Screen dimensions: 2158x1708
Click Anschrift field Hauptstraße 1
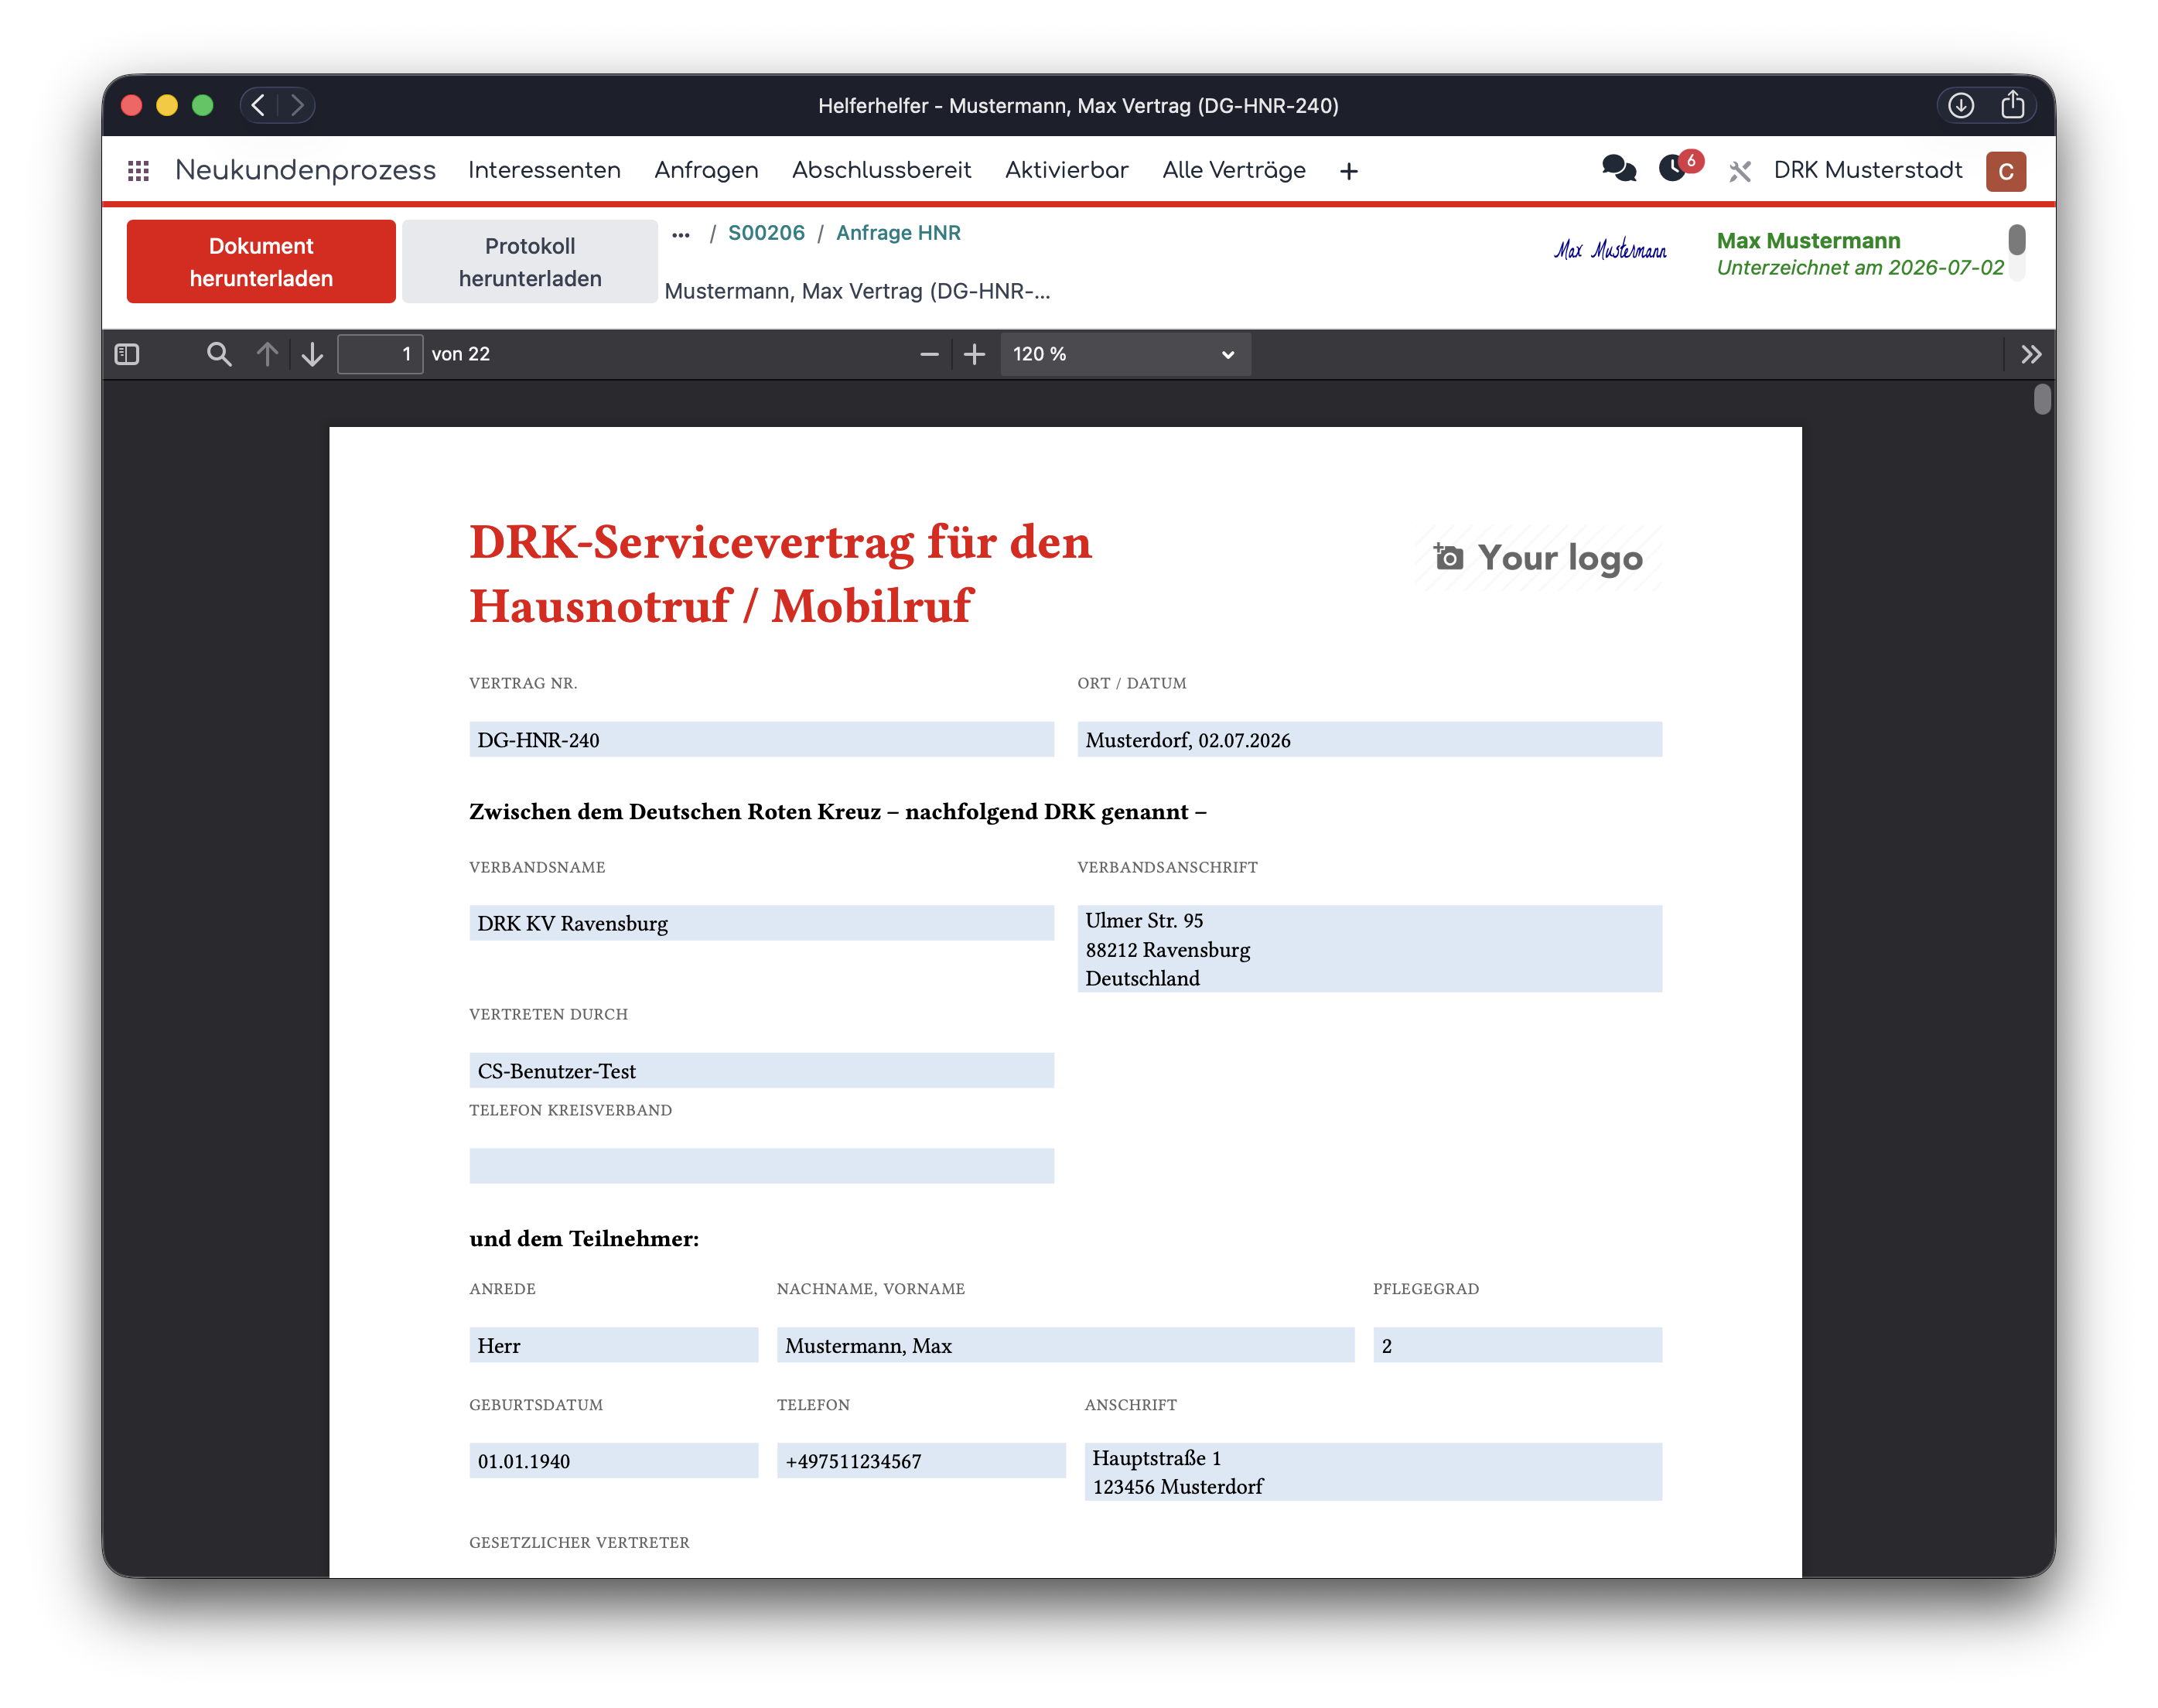tap(1373, 1472)
